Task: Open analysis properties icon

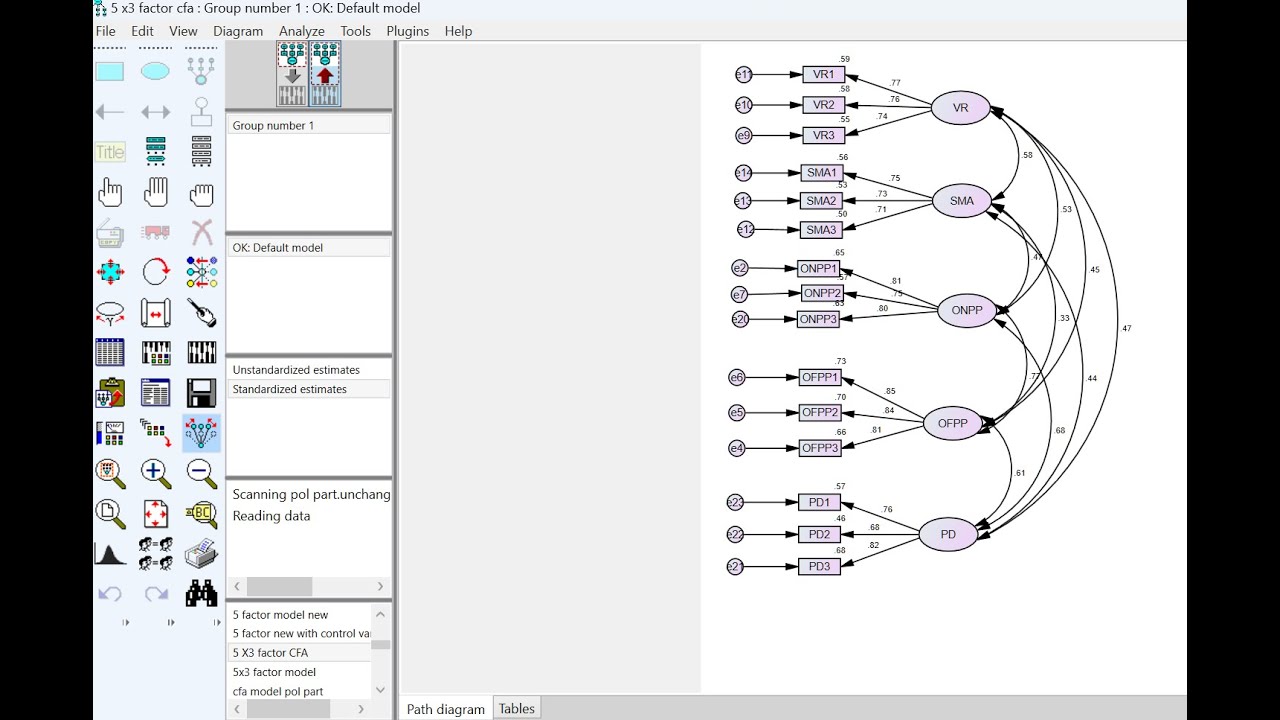Action: tap(155, 352)
